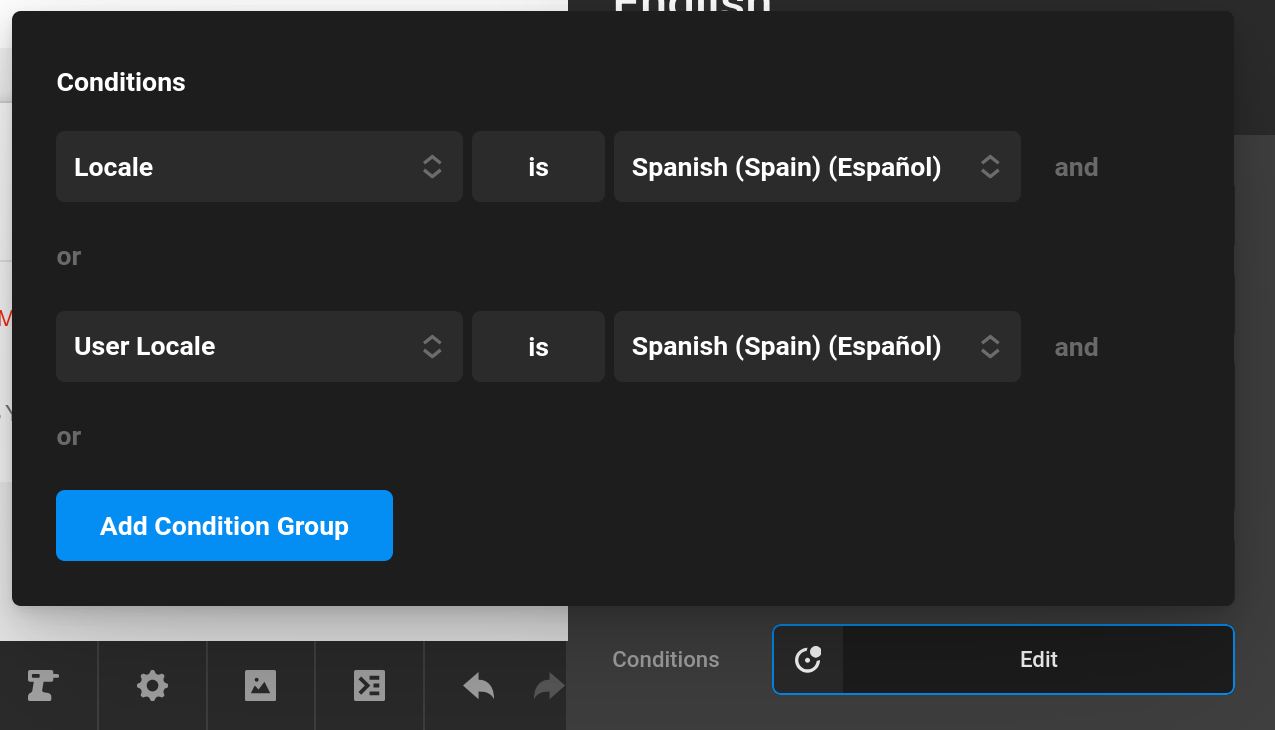Open the image library icon
The height and width of the screenshot is (730, 1275).
[x=260, y=685]
